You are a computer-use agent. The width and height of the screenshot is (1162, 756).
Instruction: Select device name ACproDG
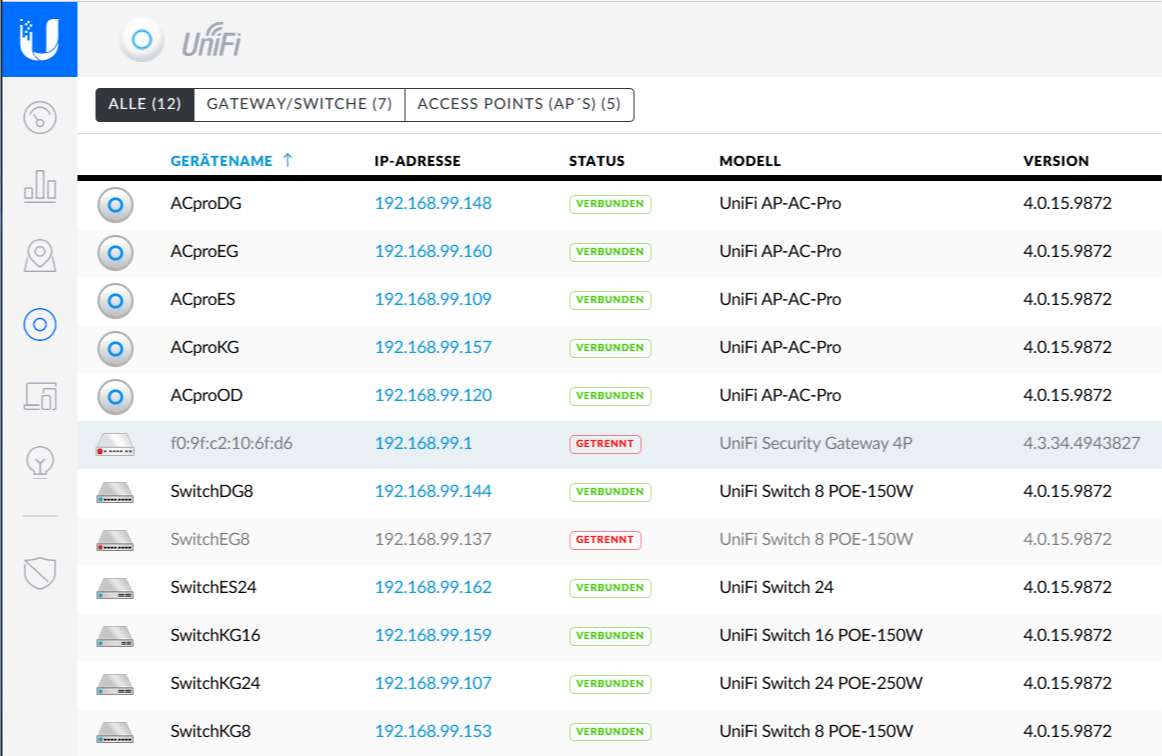click(206, 203)
